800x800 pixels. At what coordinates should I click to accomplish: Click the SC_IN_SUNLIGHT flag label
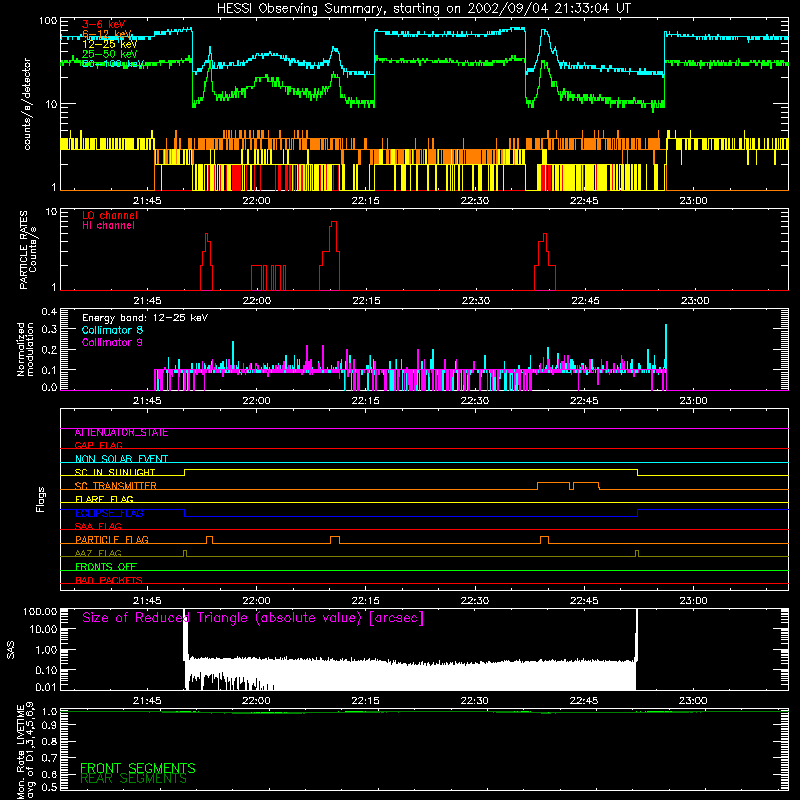115,472
